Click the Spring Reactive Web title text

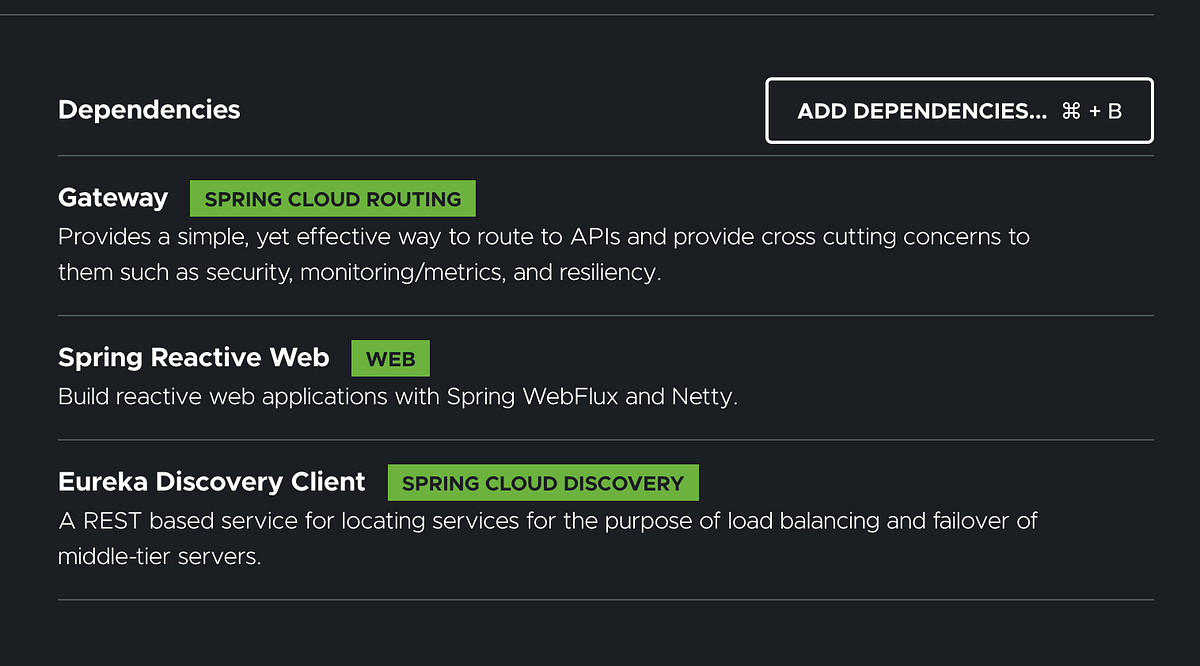tap(193, 357)
